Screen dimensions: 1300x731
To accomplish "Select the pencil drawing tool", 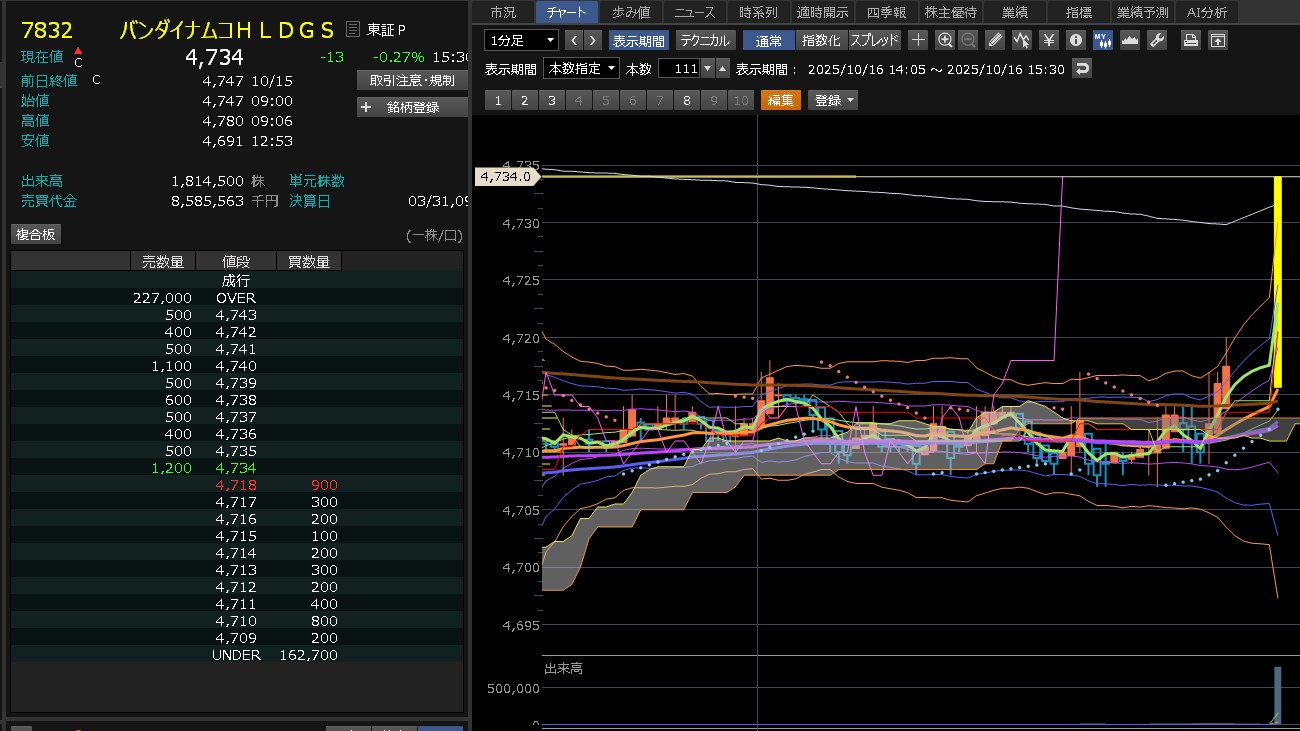I will (994, 40).
